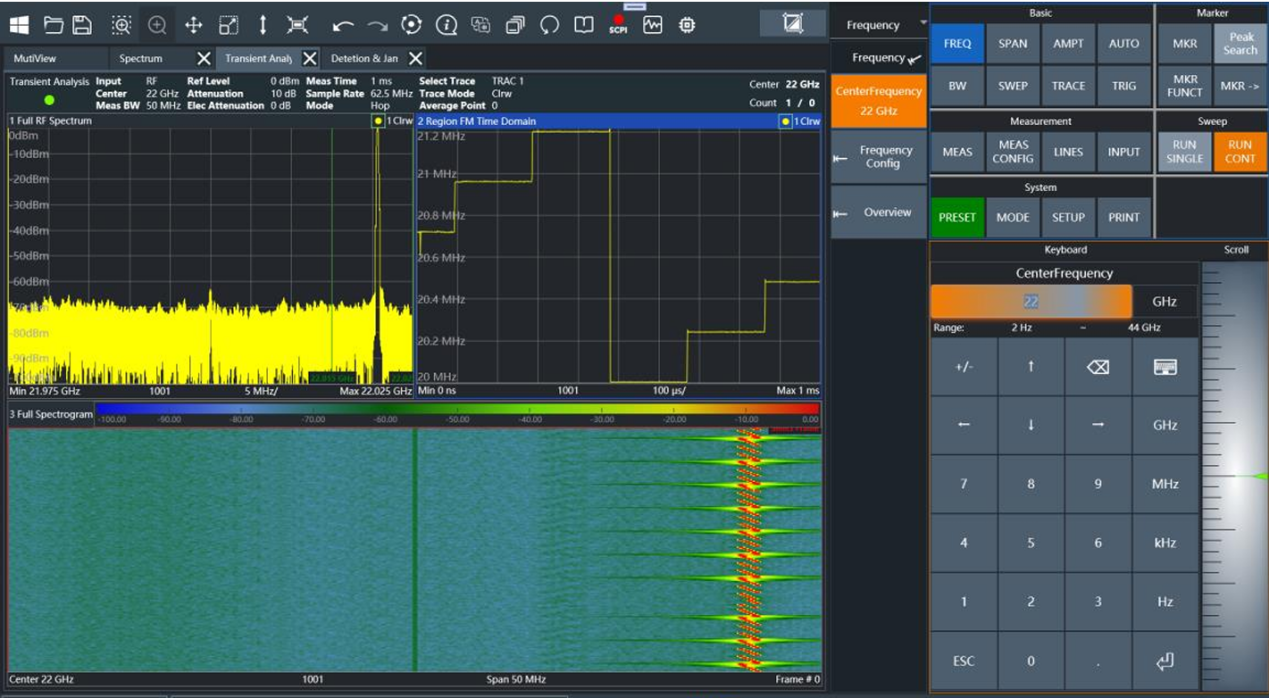Viewport: 1269px width, 698px height.
Task: Click the LINES button
Action: click(x=1068, y=152)
